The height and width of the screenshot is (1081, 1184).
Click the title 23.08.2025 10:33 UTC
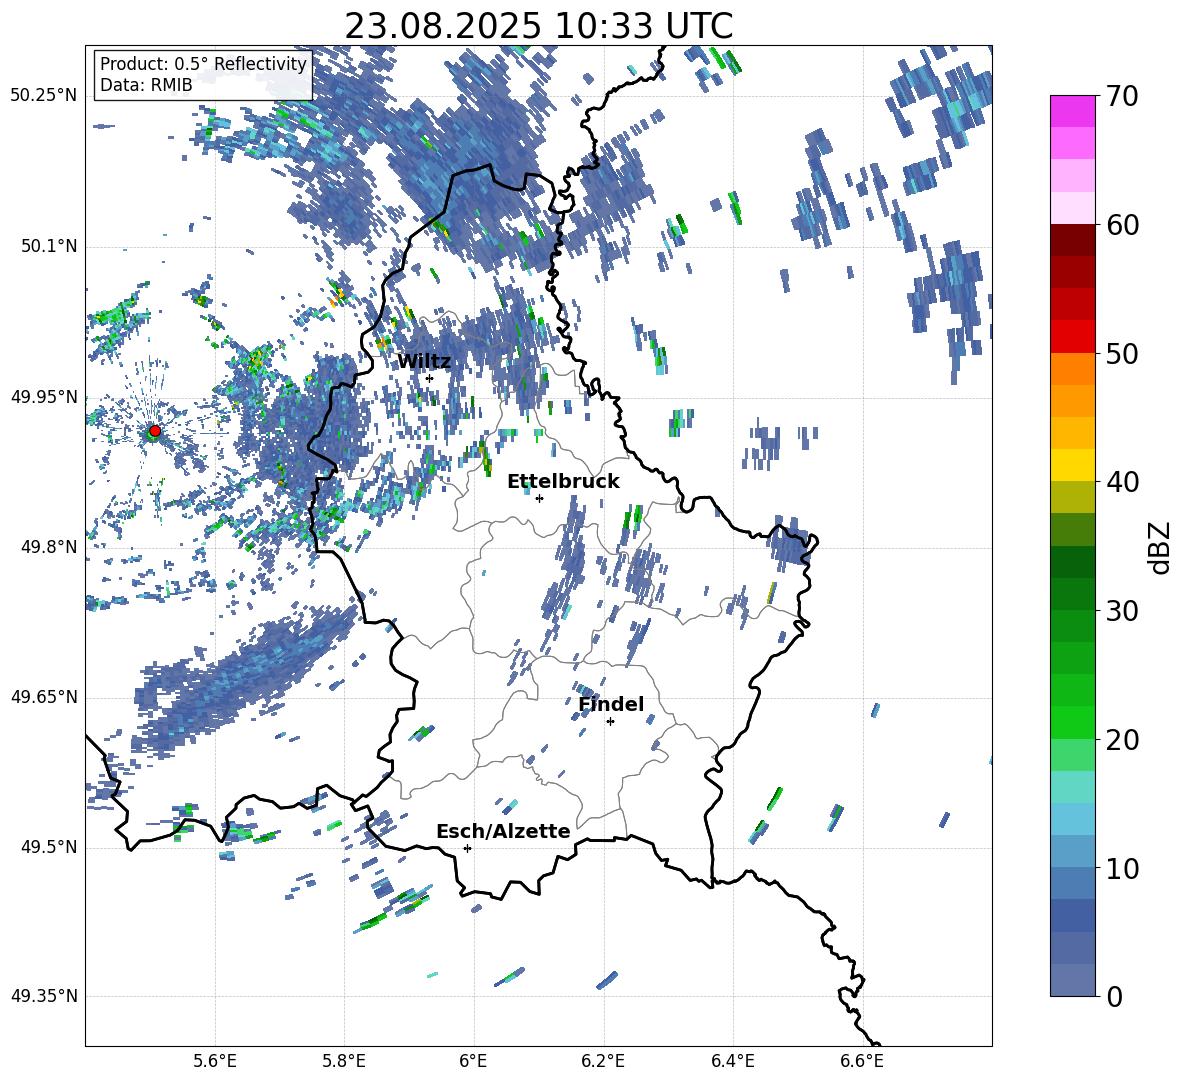coord(539,26)
